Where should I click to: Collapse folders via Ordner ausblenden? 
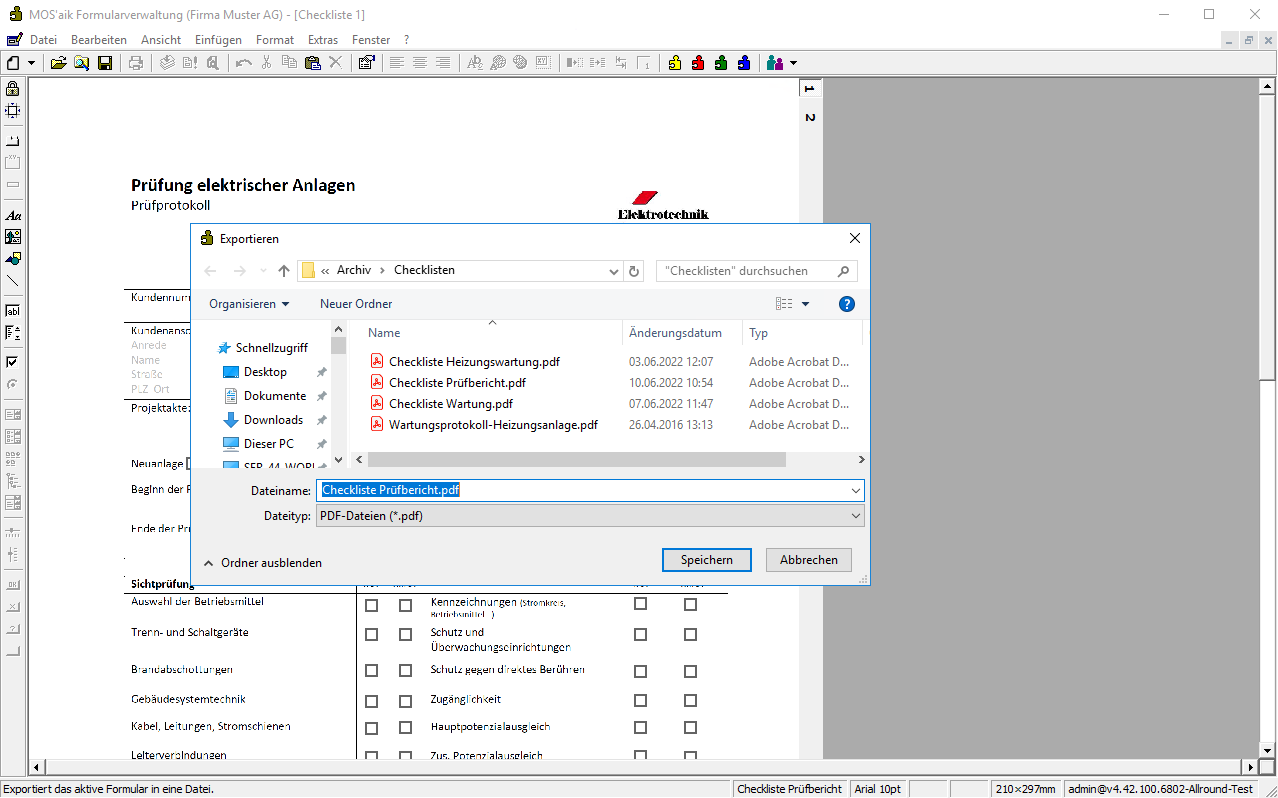(262, 563)
